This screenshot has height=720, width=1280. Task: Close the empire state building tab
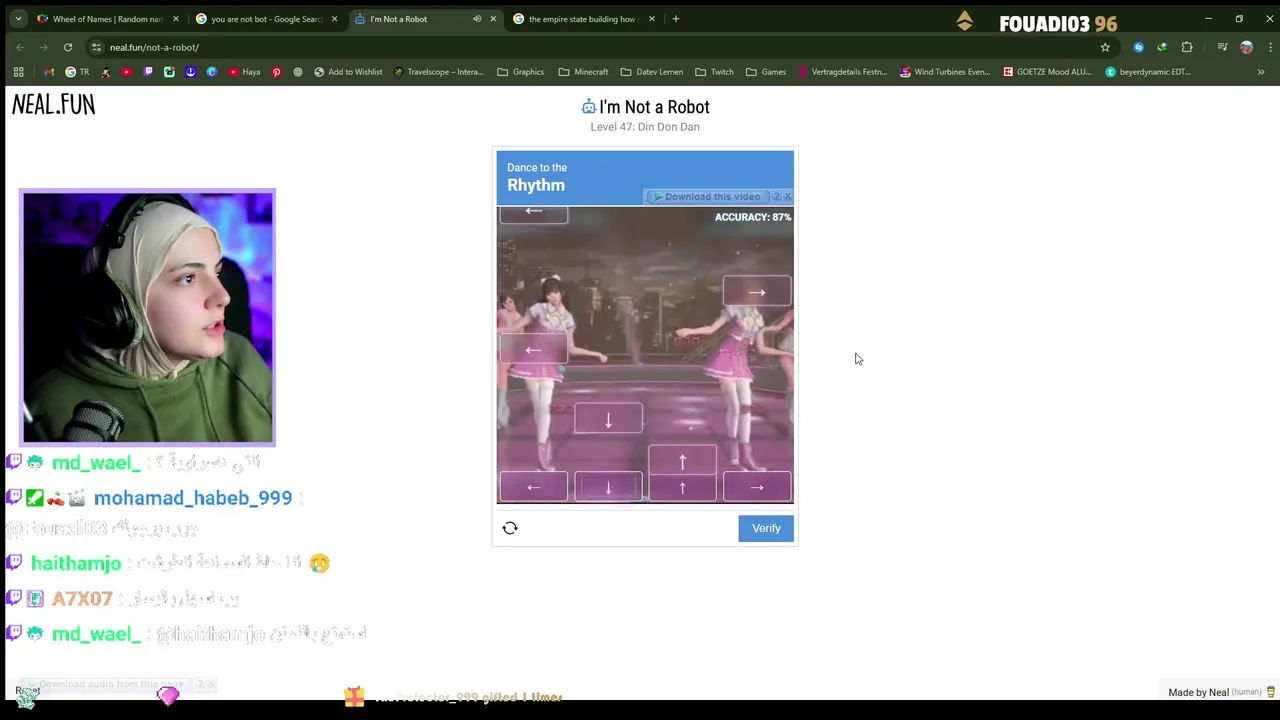[652, 19]
